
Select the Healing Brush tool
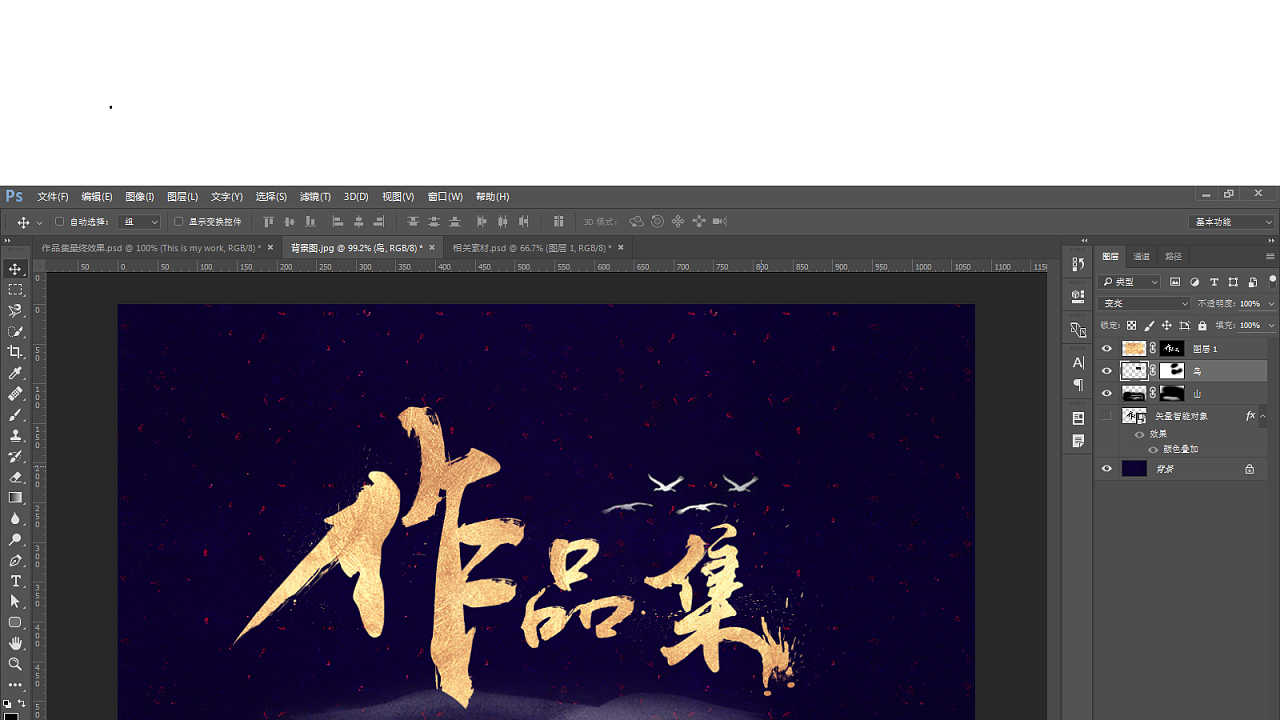coord(15,394)
